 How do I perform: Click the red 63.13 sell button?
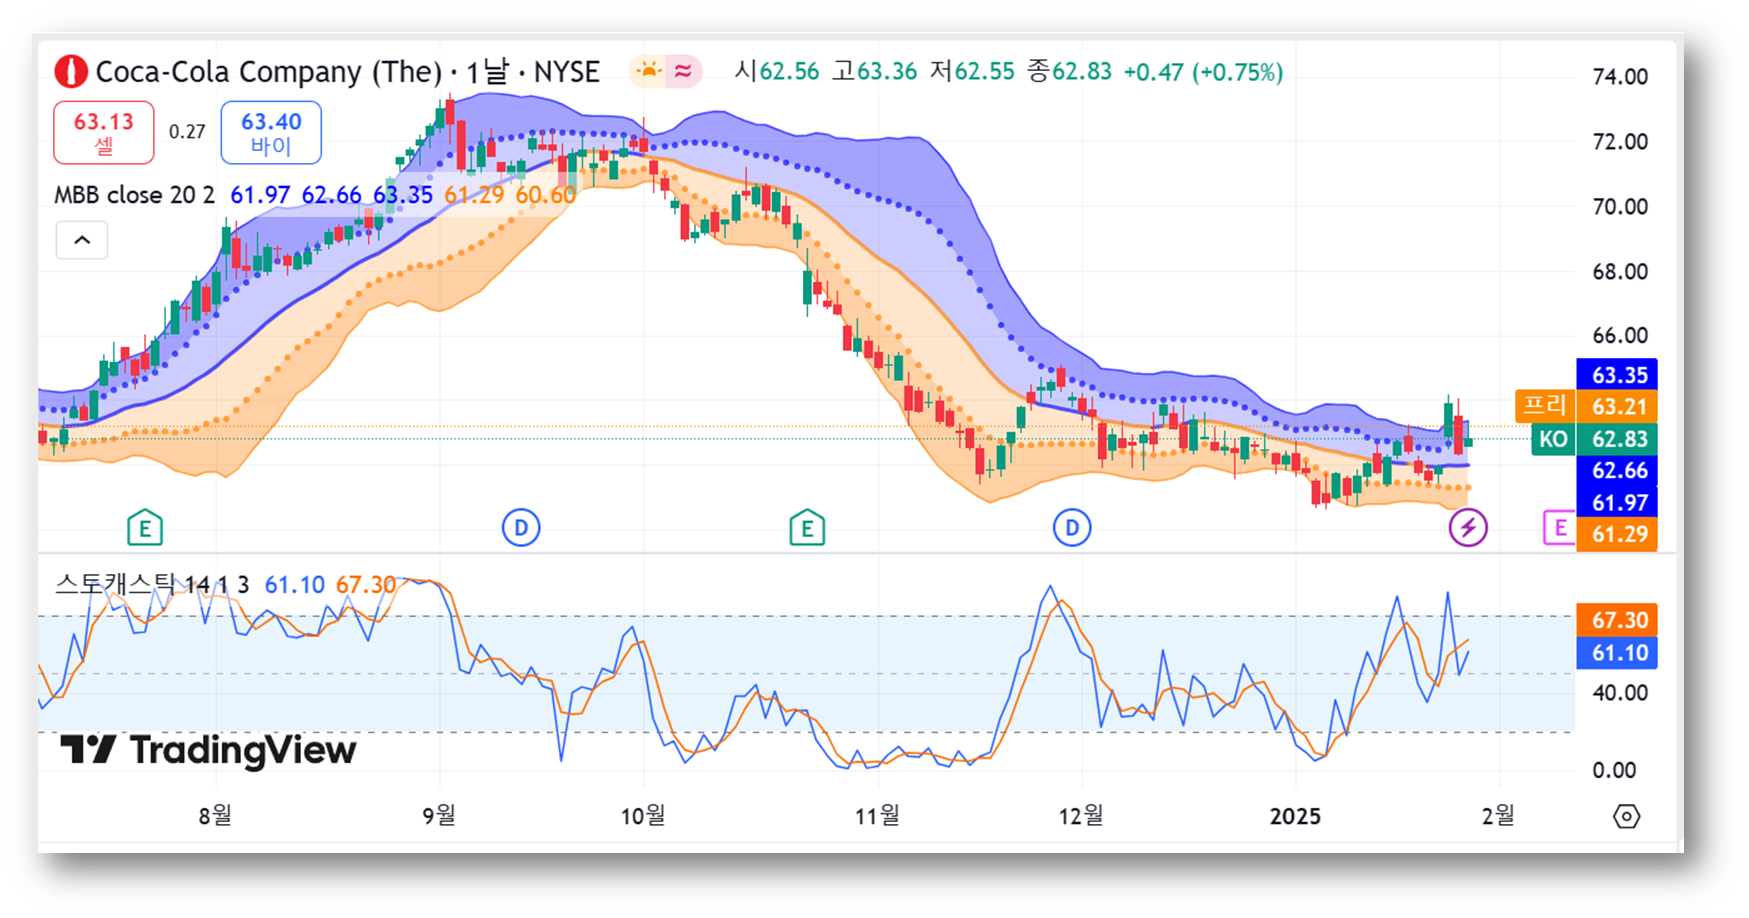104,132
